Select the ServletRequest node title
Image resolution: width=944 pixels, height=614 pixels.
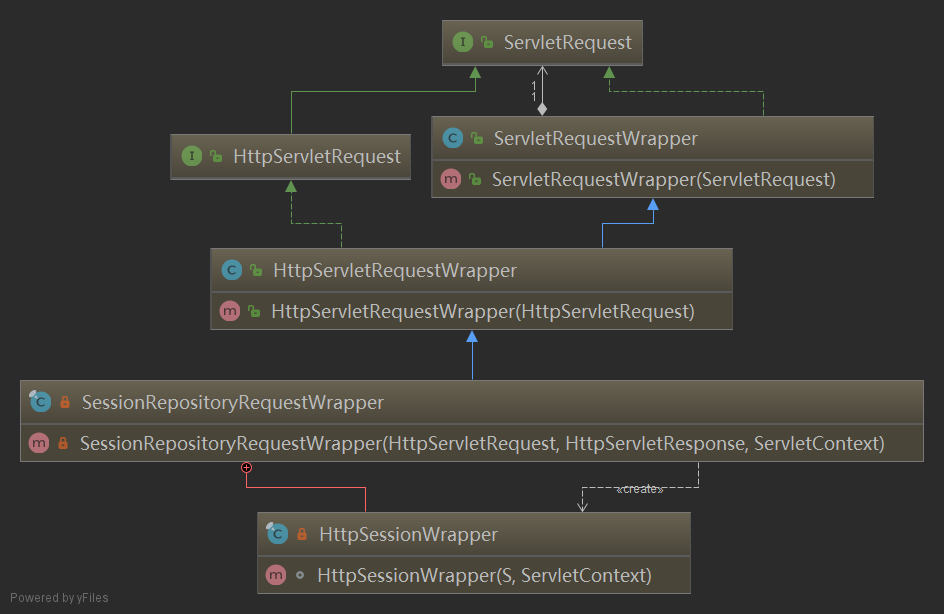pos(568,42)
